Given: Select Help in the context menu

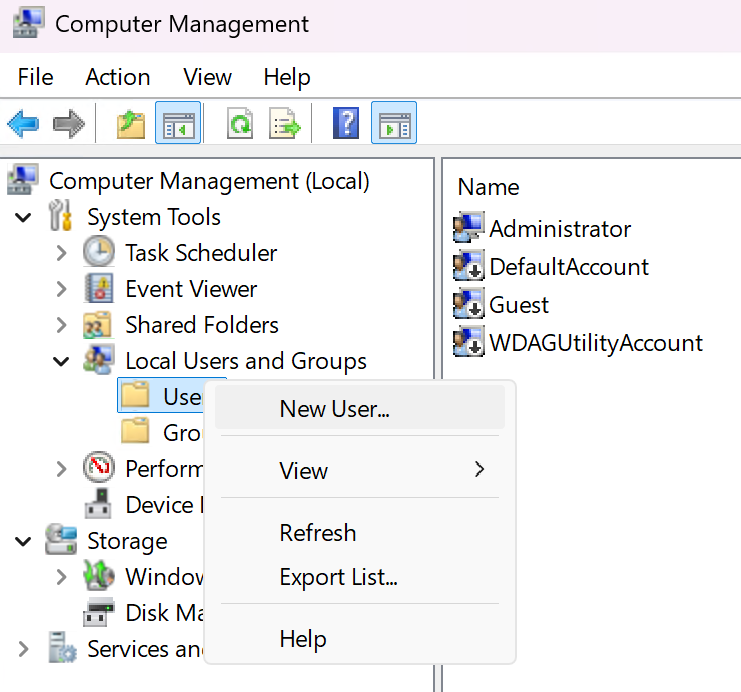Looking at the screenshot, I should pos(360,639).
